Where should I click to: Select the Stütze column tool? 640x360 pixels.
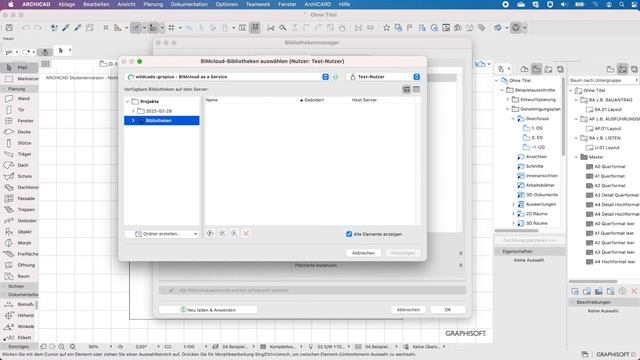[x=19, y=143]
